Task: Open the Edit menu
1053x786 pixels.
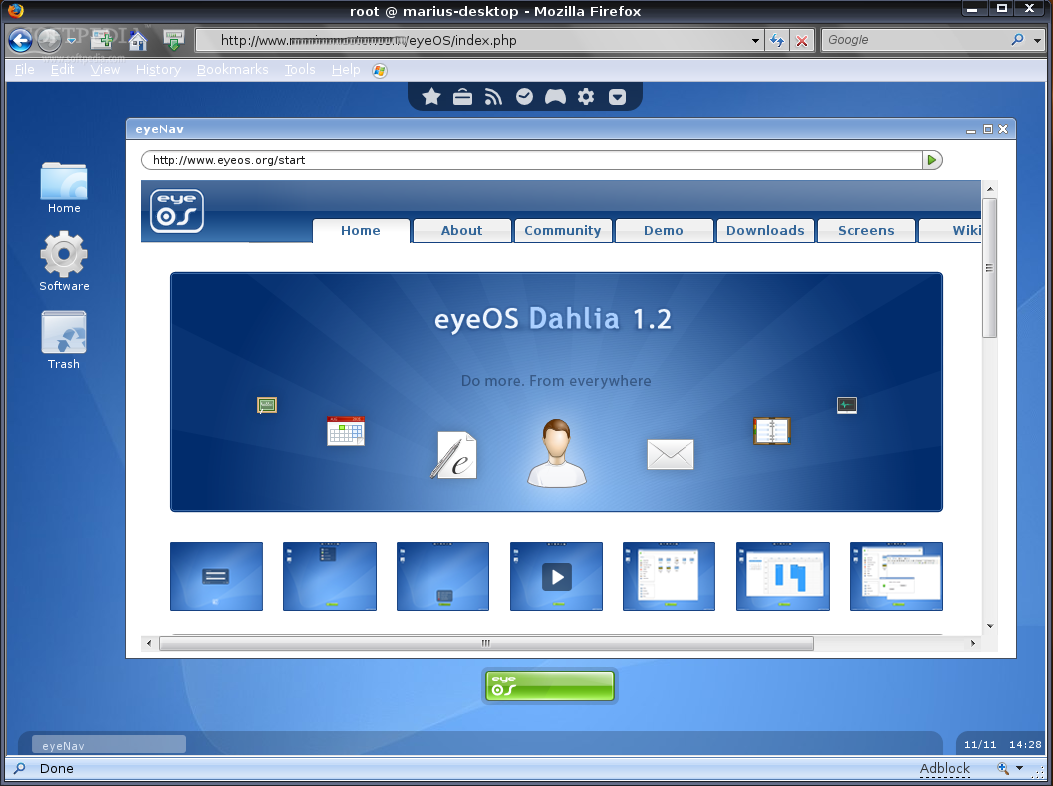Action: (x=62, y=70)
